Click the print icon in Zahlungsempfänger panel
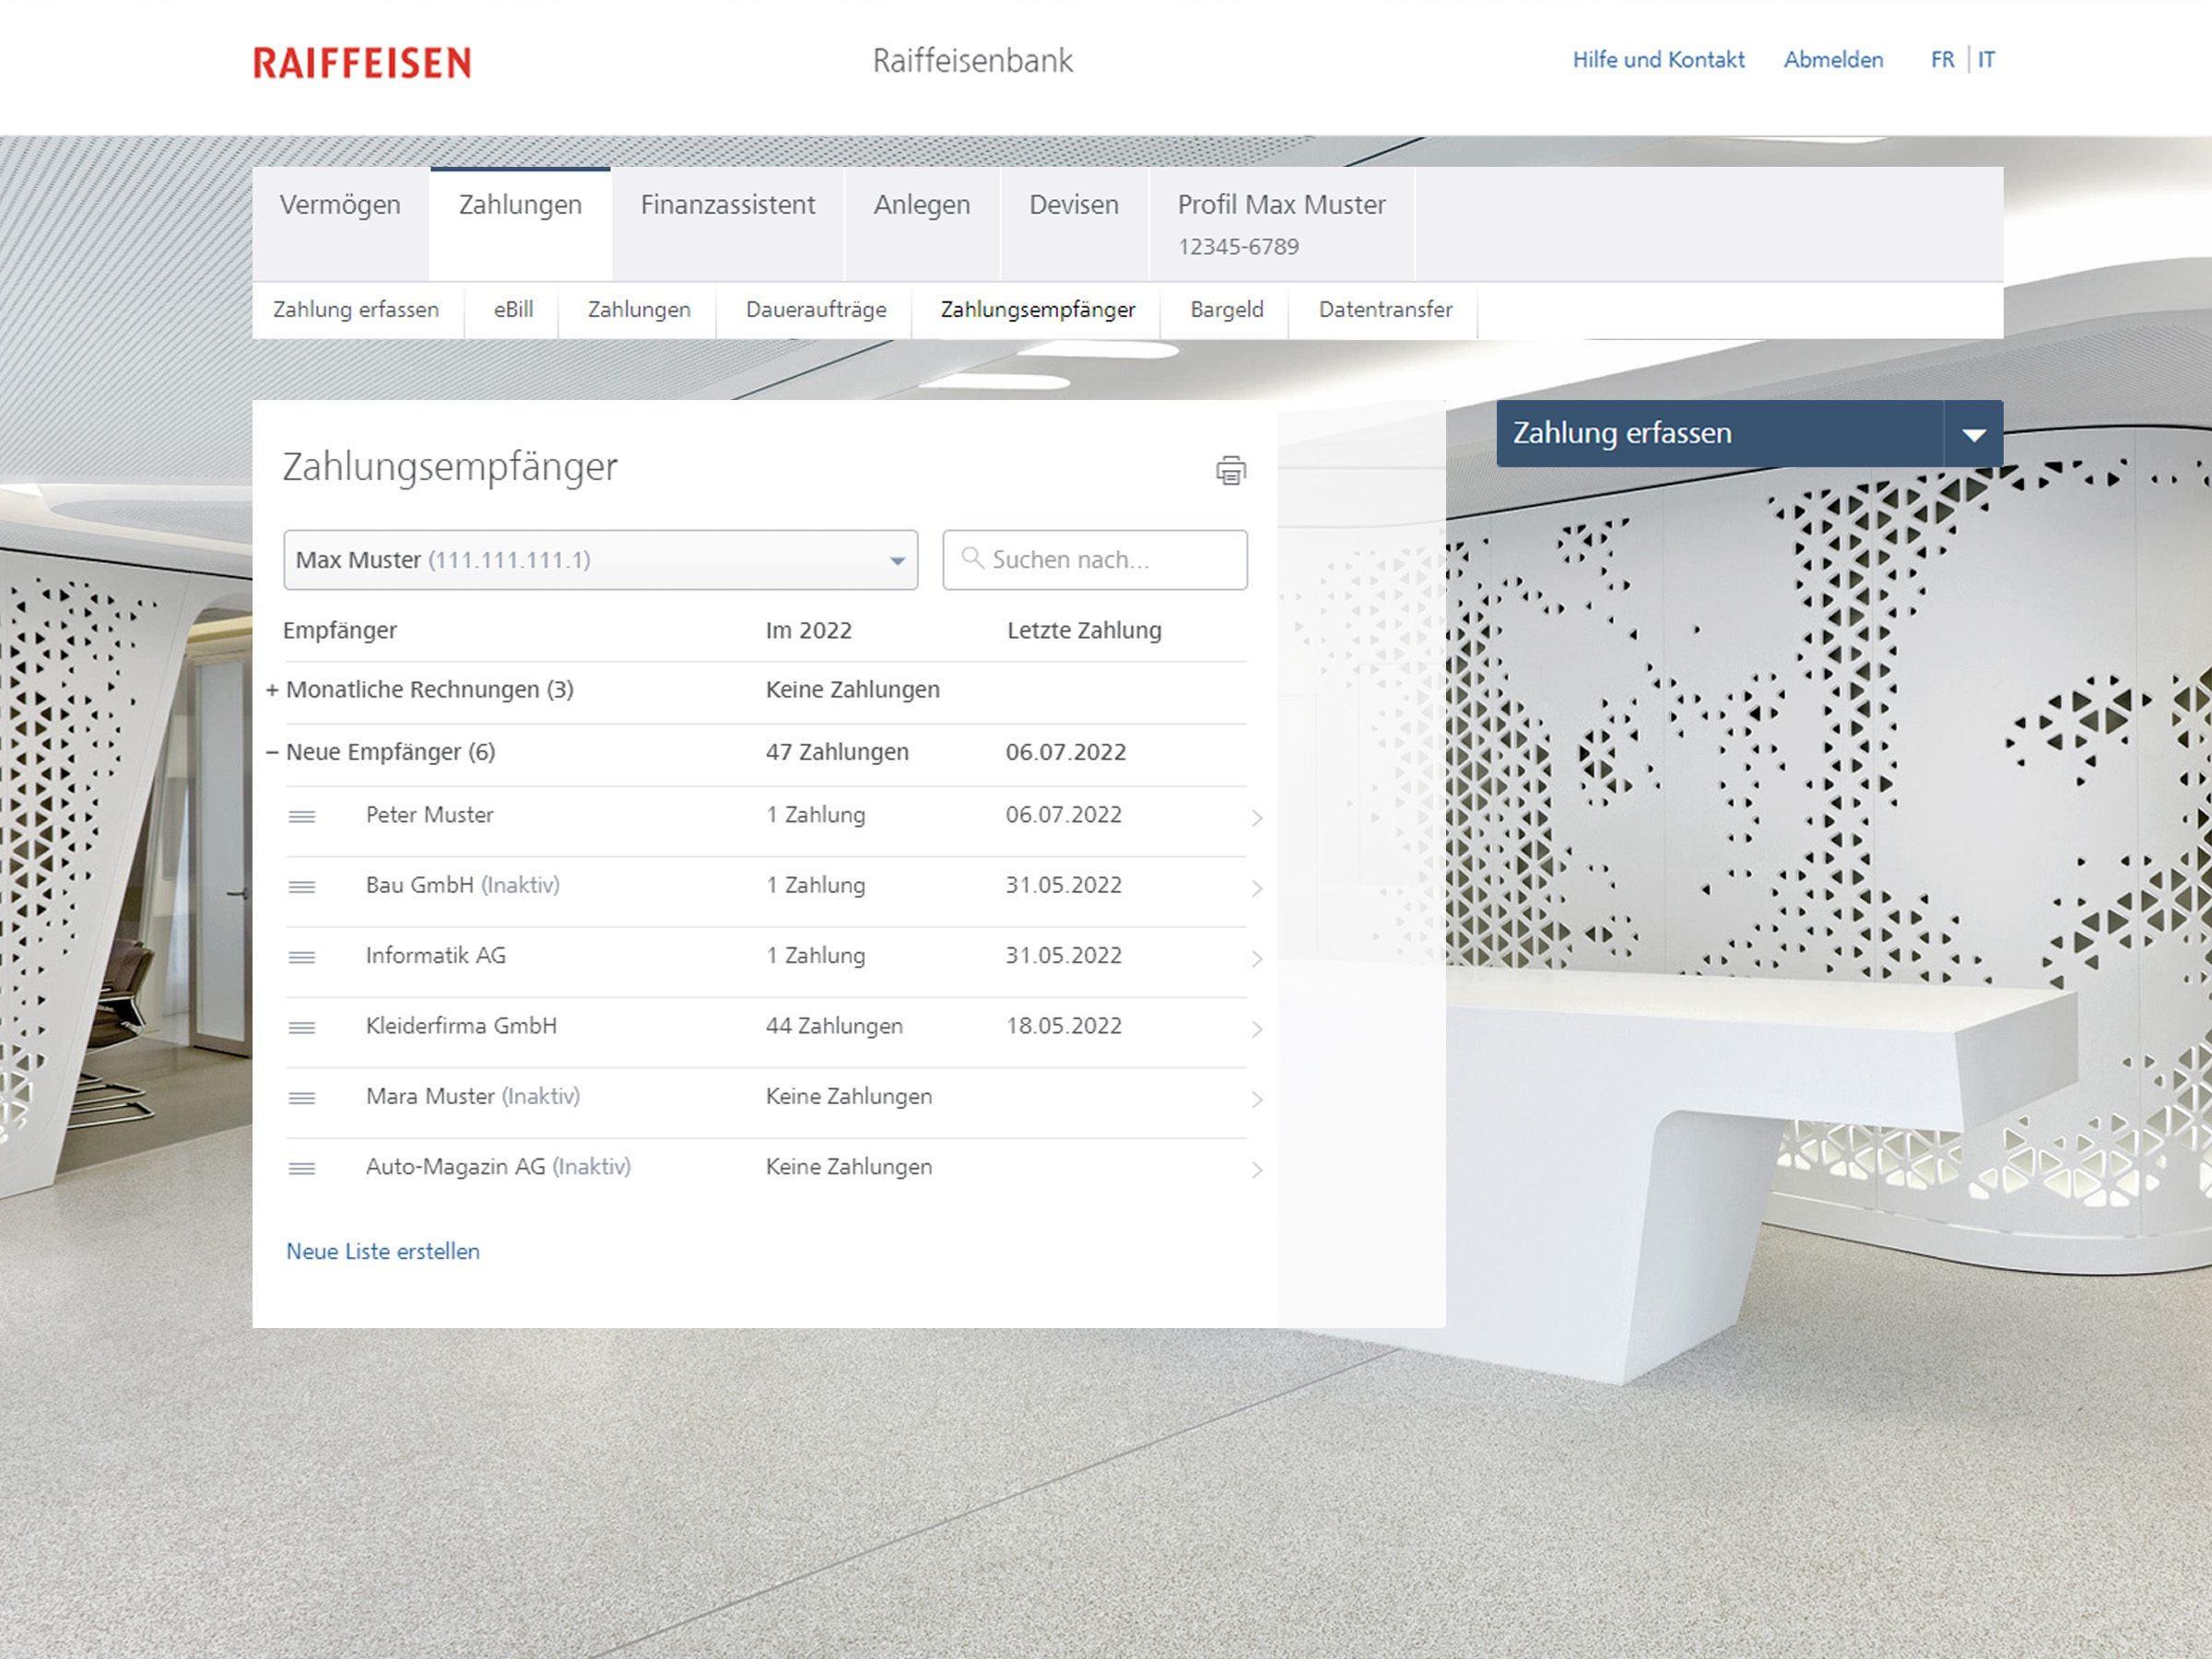This screenshot has height=1659, width=2212. pos(1230,470)
